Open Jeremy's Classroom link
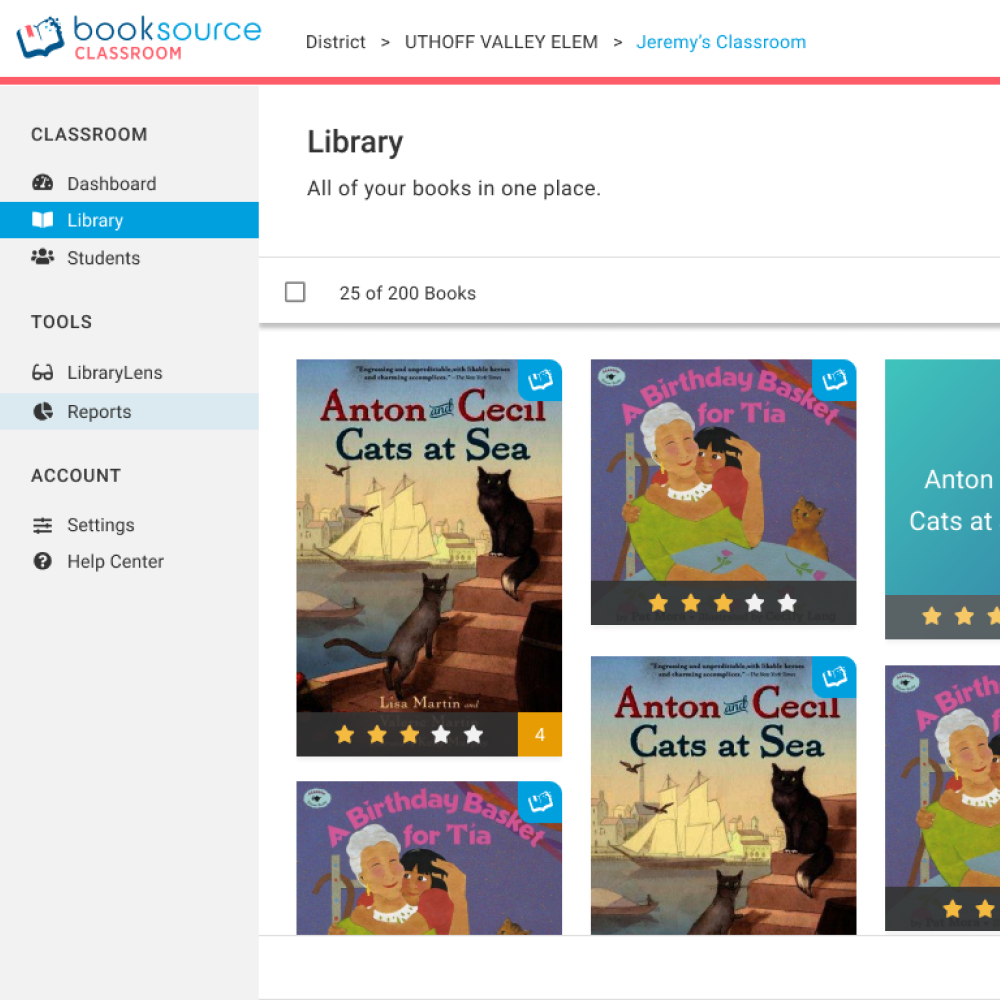This screenshot has width=1000, height=1000. point(721,42)
